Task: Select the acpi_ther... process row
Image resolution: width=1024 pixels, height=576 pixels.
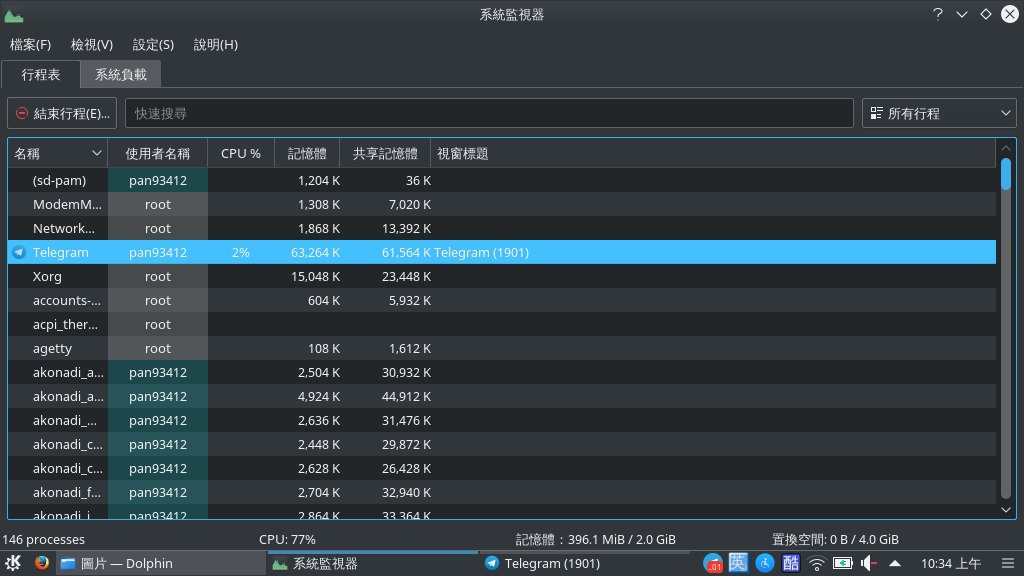Action: tap(502, 325)
